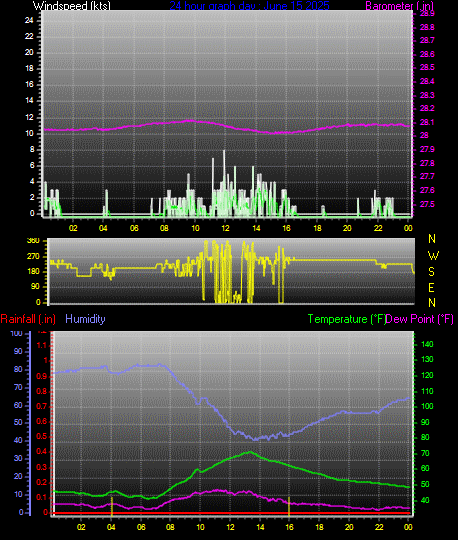458x540 pixels.
Task: Click the top N compass label
Action: 432,239
